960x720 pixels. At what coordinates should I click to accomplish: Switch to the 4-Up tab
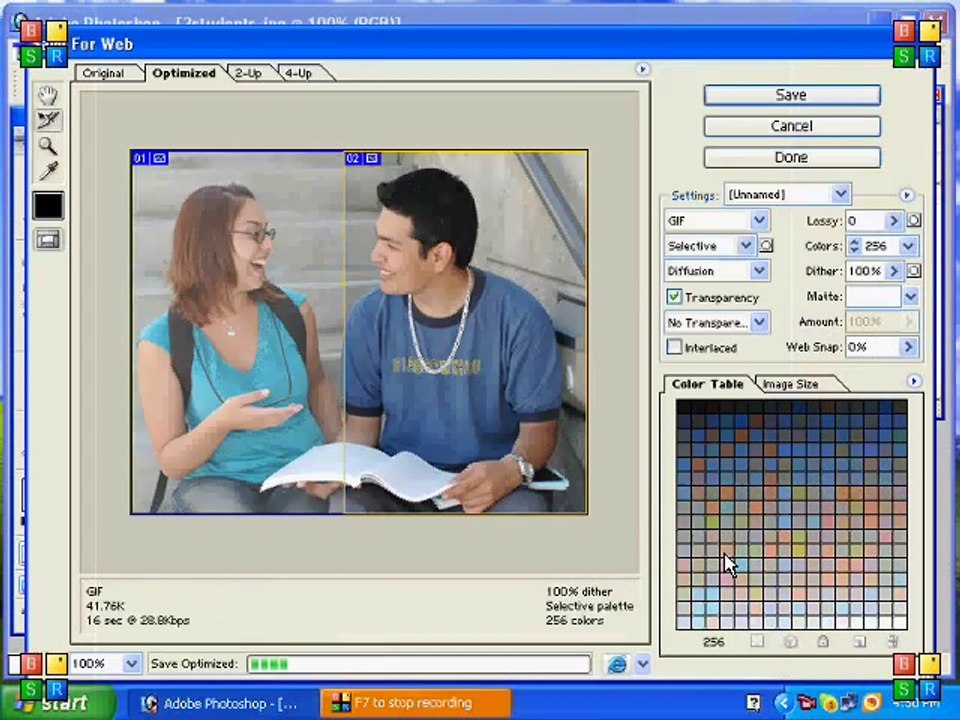tap(299, 73)
